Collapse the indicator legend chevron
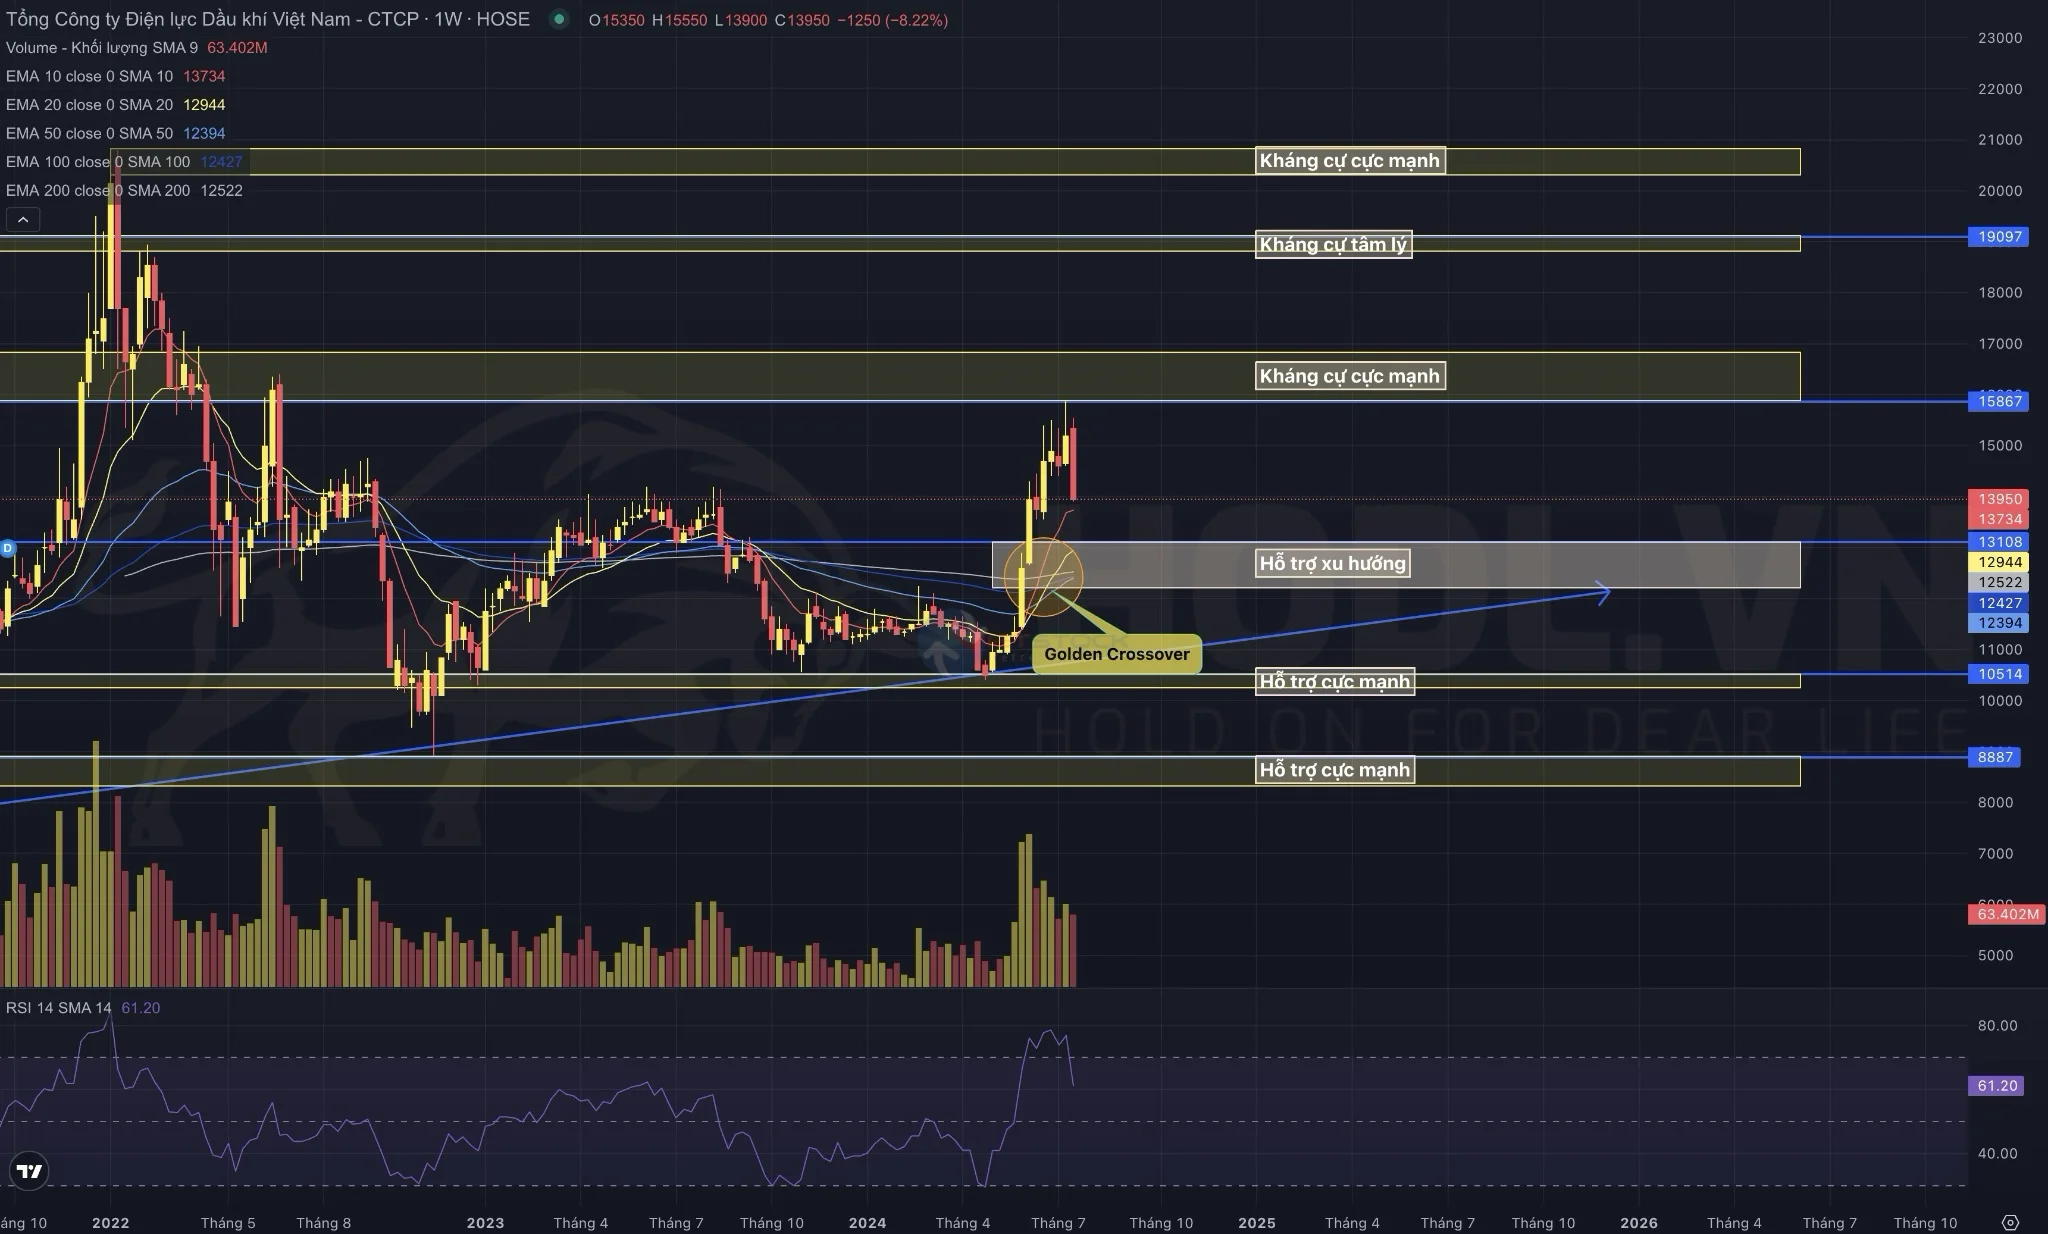Image resolution: width=2048 pixels, height=1234 pixels. [x=23, y=219]
